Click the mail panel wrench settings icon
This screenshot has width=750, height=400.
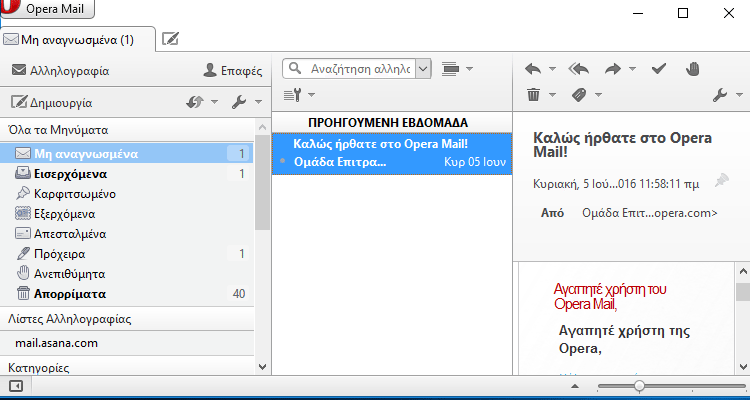[x=239, y=102]
